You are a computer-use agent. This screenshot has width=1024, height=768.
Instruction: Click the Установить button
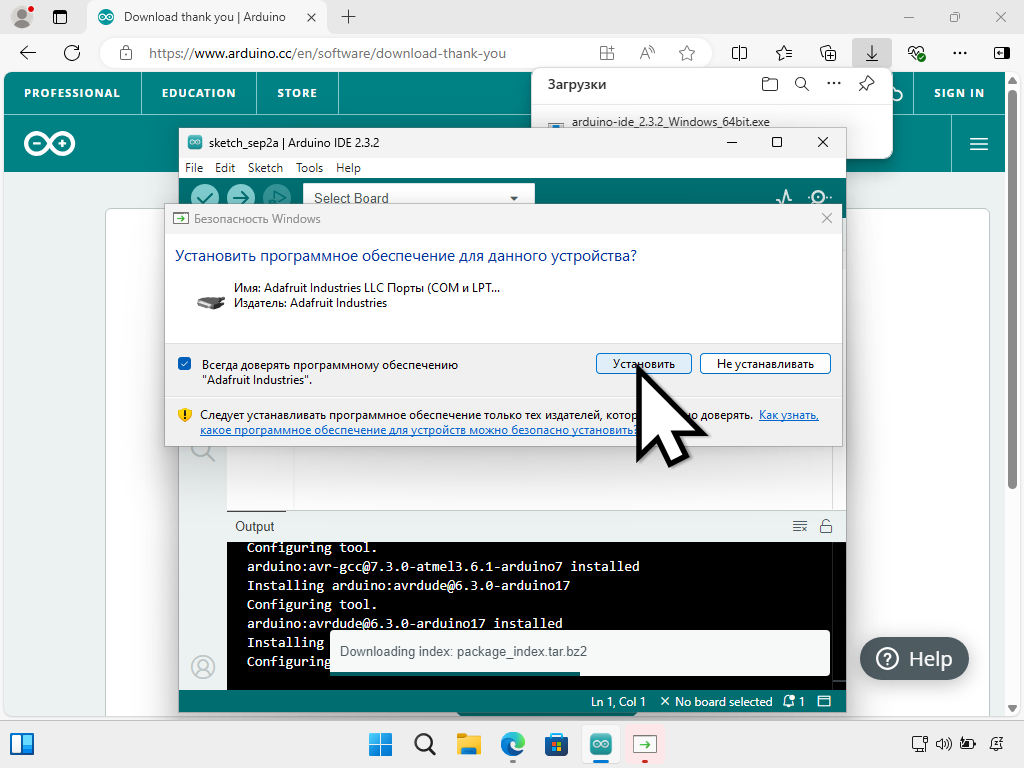(643, 364)
